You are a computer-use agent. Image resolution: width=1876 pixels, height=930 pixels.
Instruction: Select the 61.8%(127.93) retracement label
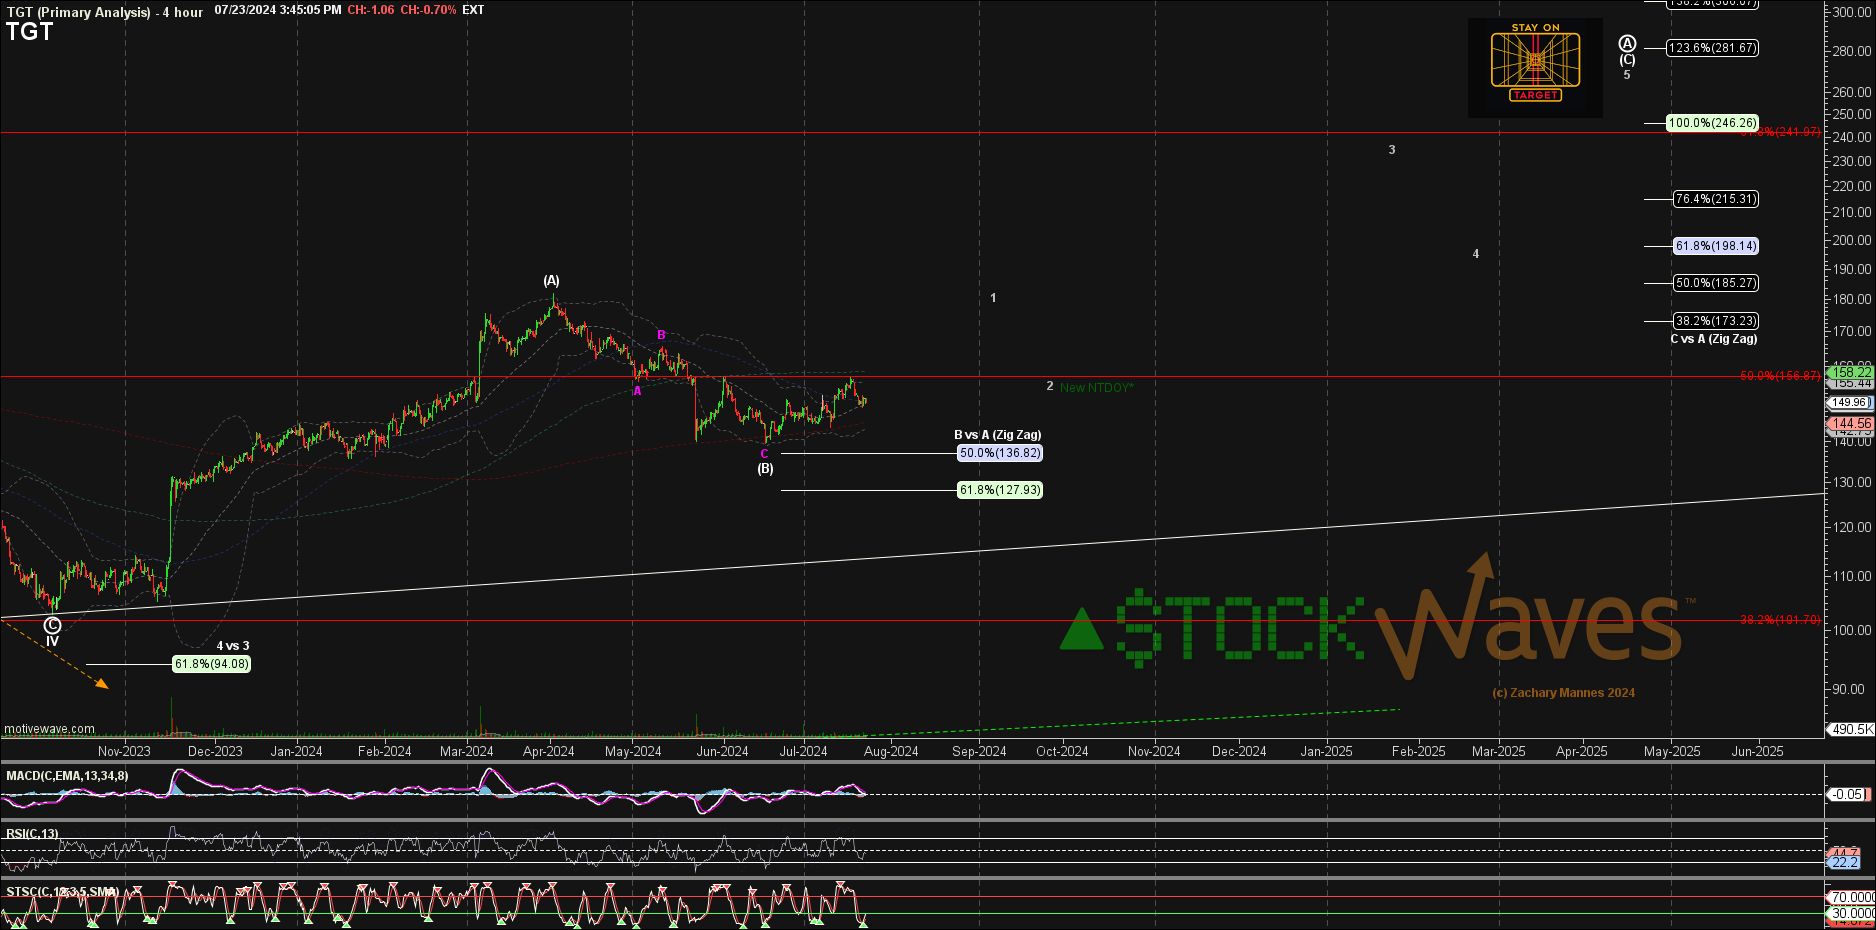pyautogui.click(x=1000, y=490)
